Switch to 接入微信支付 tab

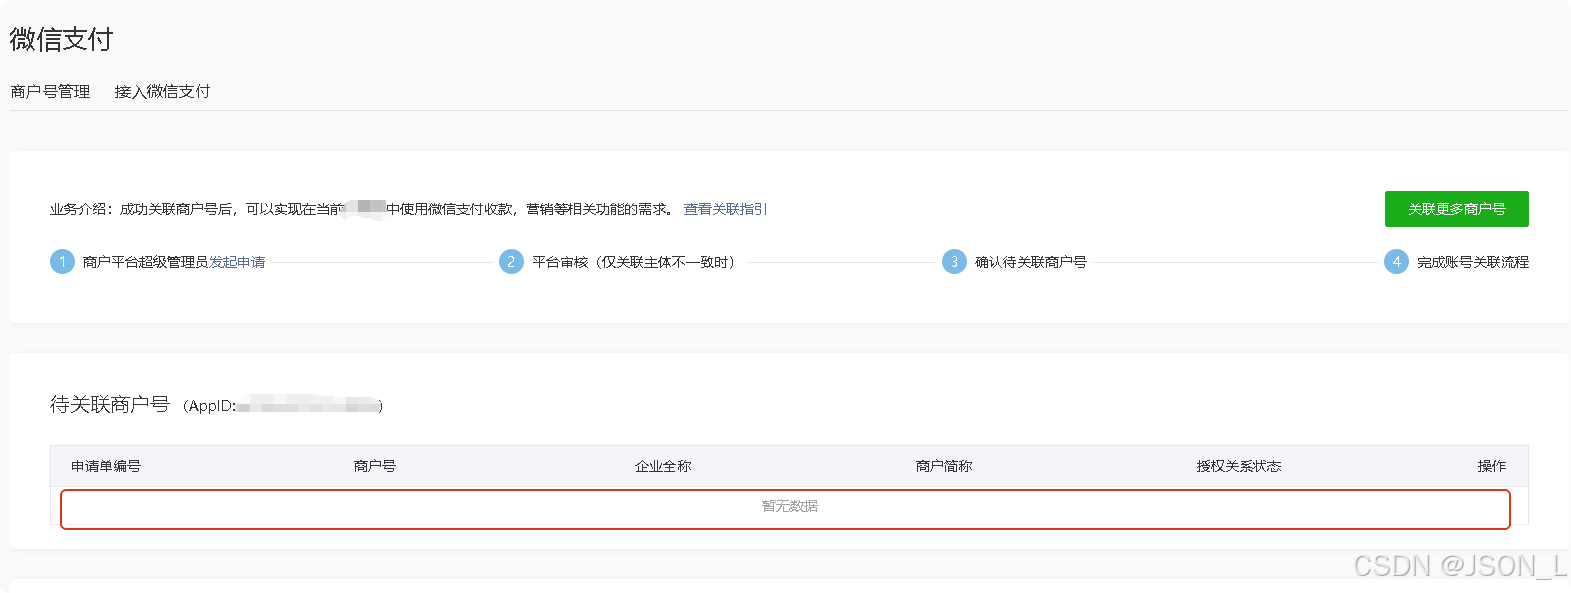[x=162, y=91]
